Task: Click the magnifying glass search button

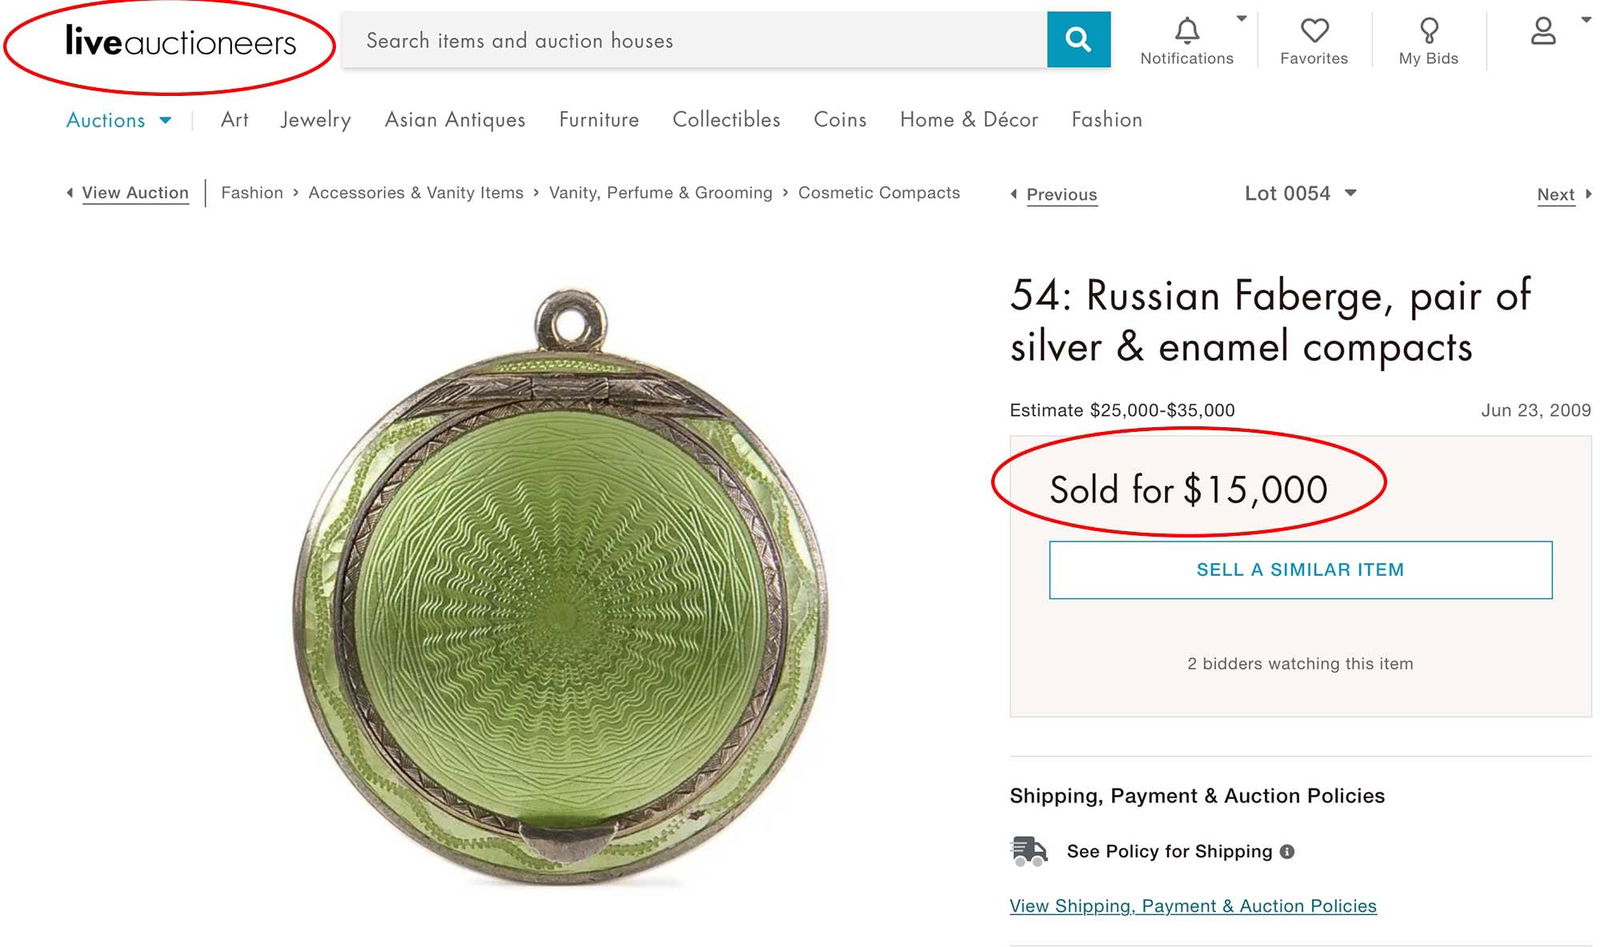Action: point(1078,40)
